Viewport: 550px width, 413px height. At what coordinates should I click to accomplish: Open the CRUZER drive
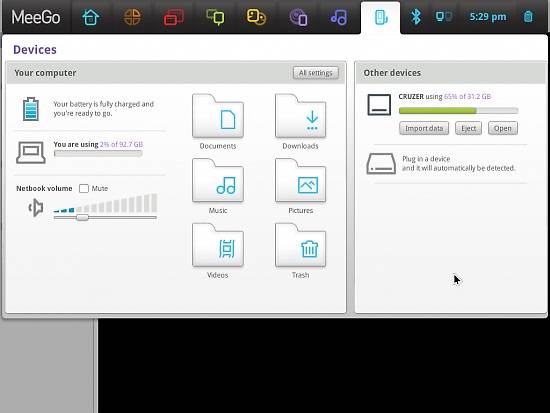(503, 128)
